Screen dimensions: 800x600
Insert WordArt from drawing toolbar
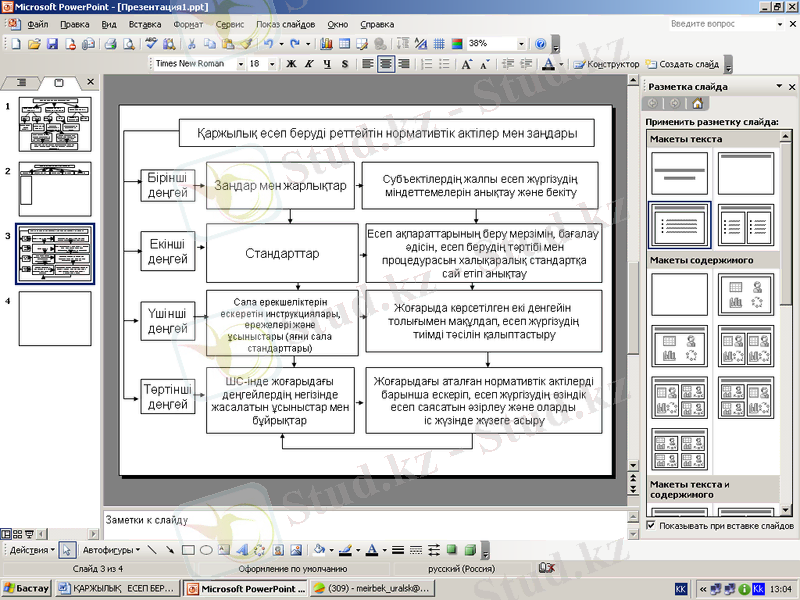[241, 550]
